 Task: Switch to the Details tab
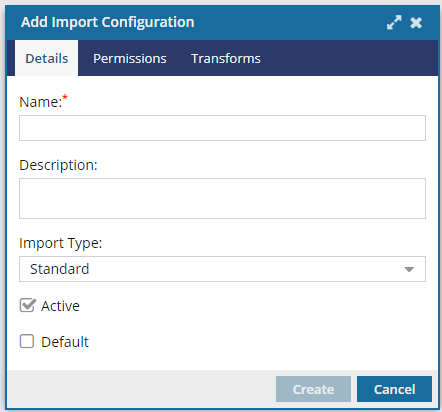pyautogui.click(x=47, y=58)
